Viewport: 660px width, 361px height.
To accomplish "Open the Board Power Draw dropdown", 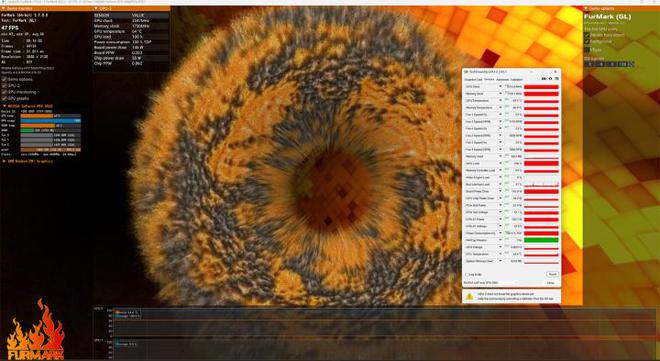I will (x=500, y=191).
